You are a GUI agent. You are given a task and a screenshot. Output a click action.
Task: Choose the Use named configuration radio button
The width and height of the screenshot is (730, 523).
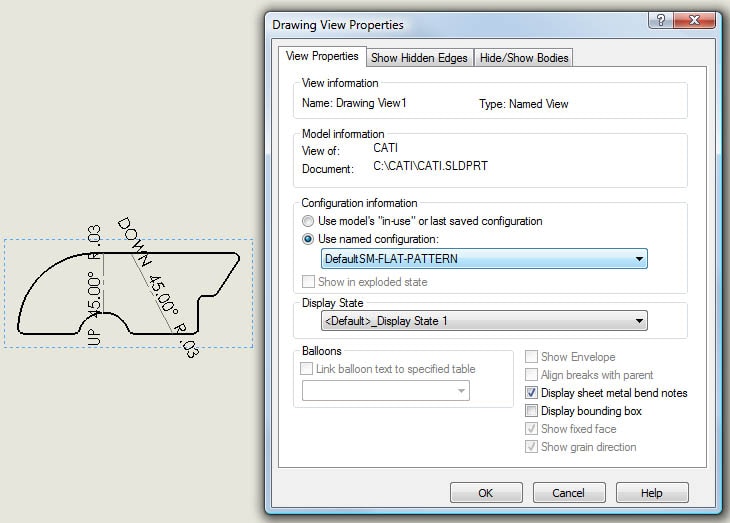point(309,239)
